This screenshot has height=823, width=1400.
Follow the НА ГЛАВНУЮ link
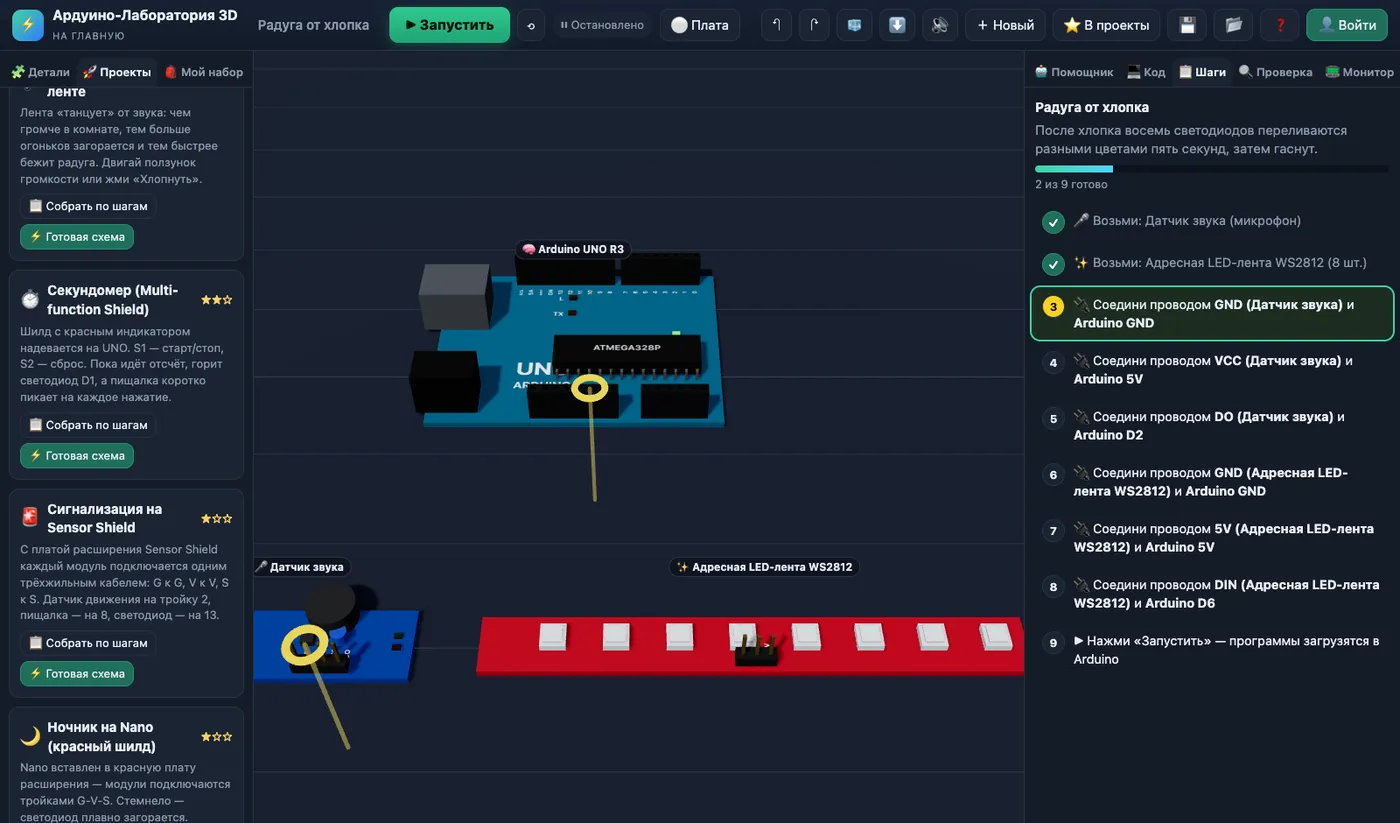click(x=89, y=36)
